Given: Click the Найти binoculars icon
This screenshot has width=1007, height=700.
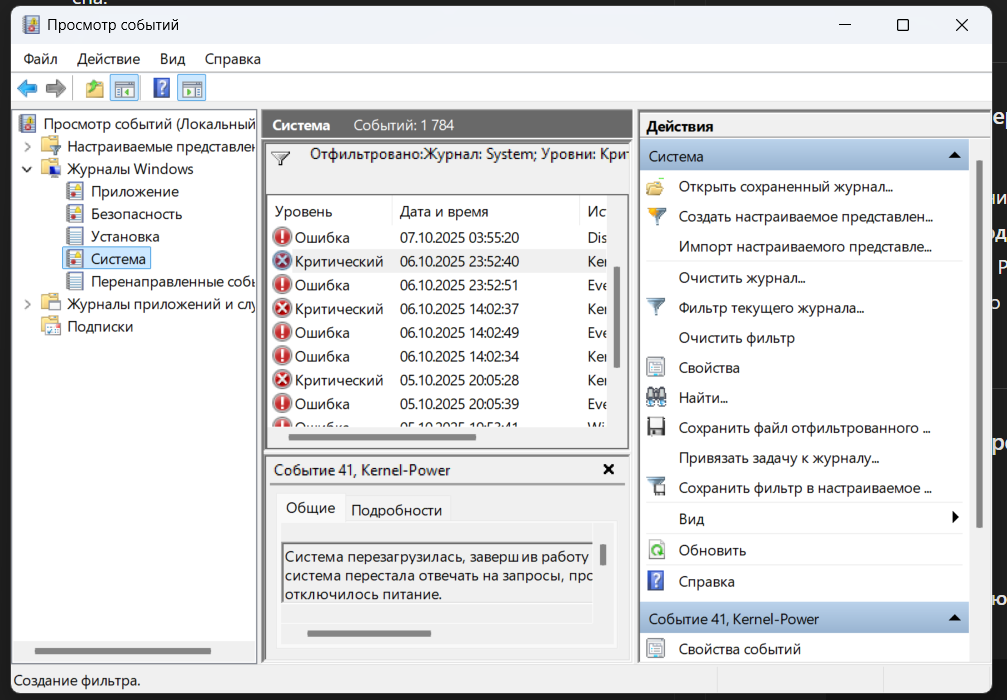Looking at the screenshot, I should [656, 398].
